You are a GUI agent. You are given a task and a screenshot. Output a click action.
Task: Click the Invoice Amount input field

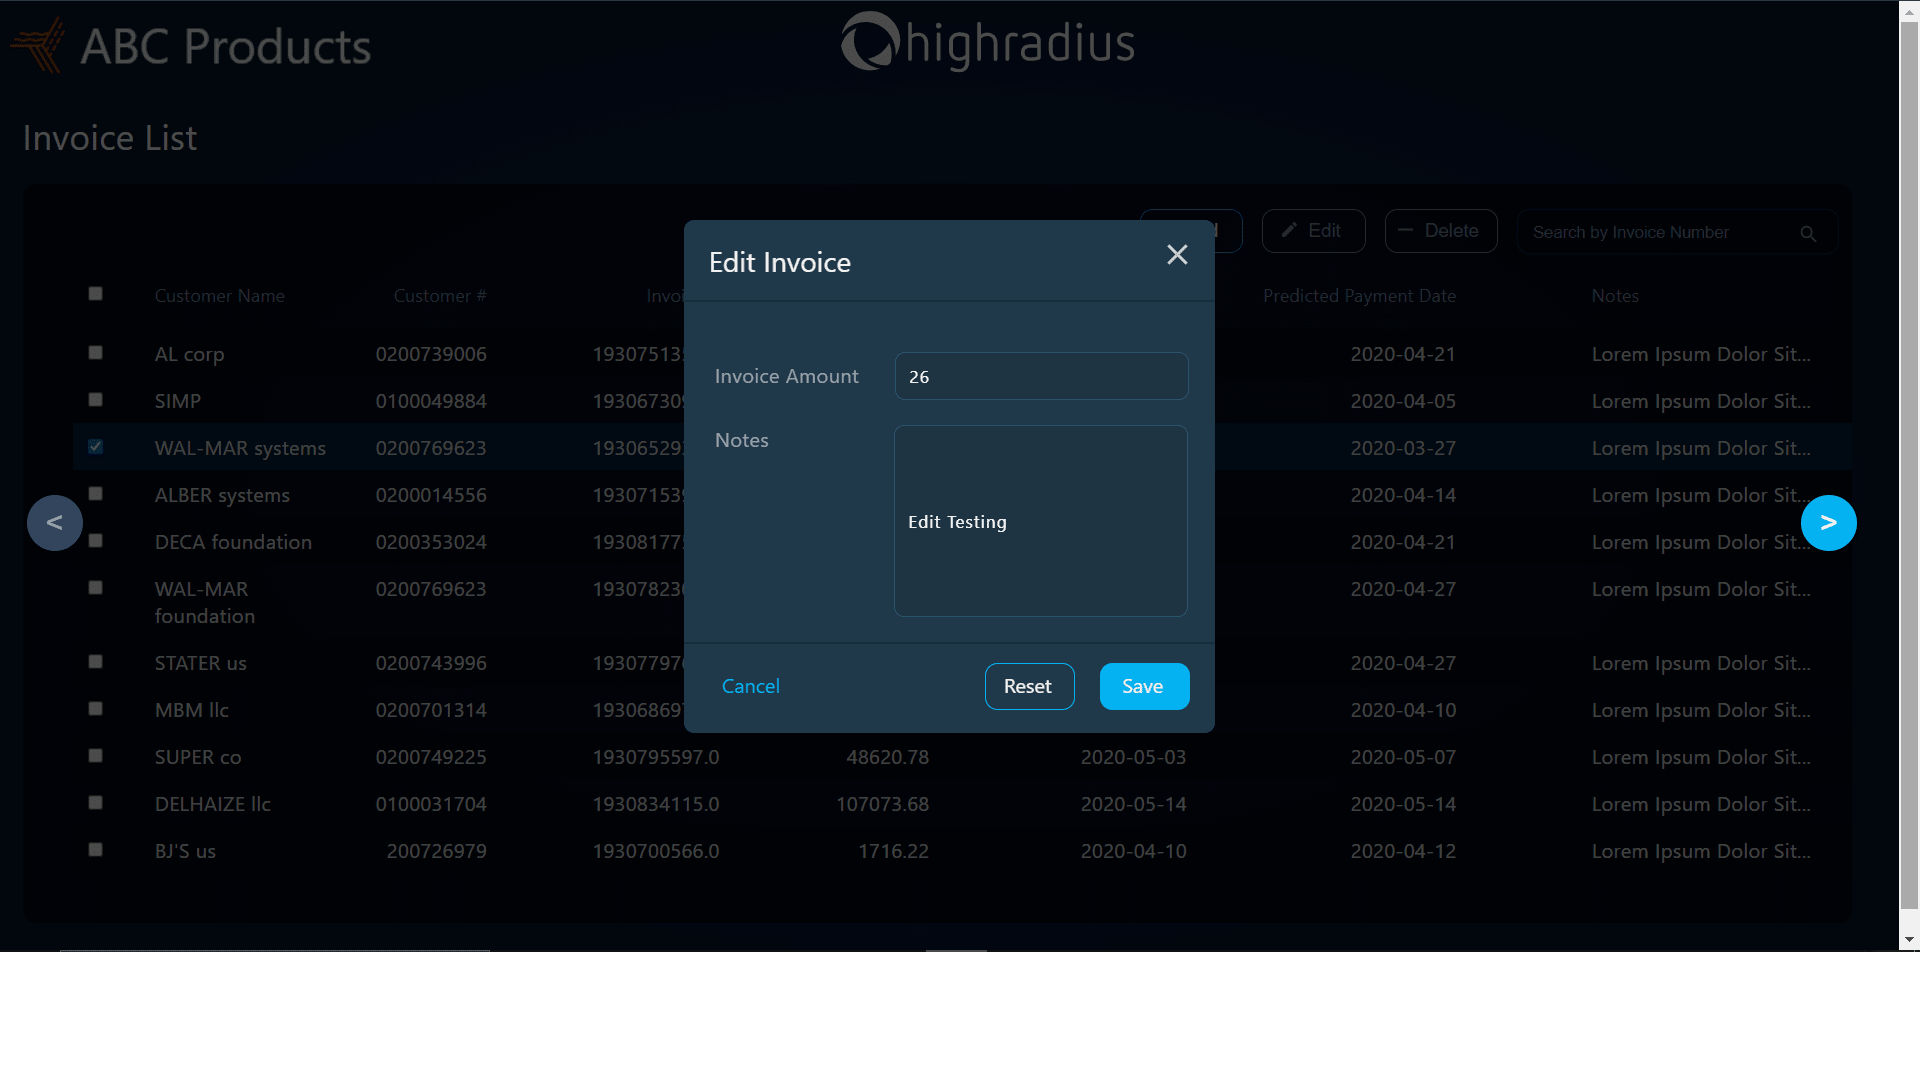tap(1041, 376)
